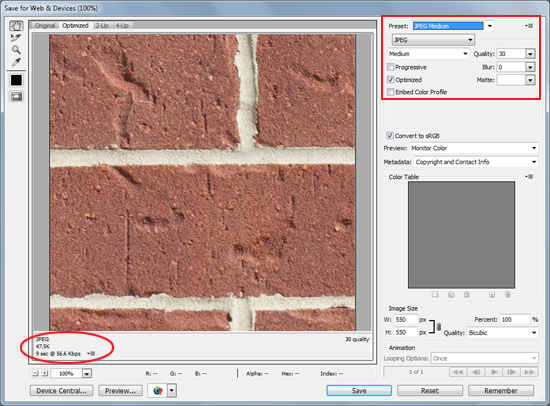
Task: Open the Color Table flyout menu icon
Action: (x=529, y=177)
